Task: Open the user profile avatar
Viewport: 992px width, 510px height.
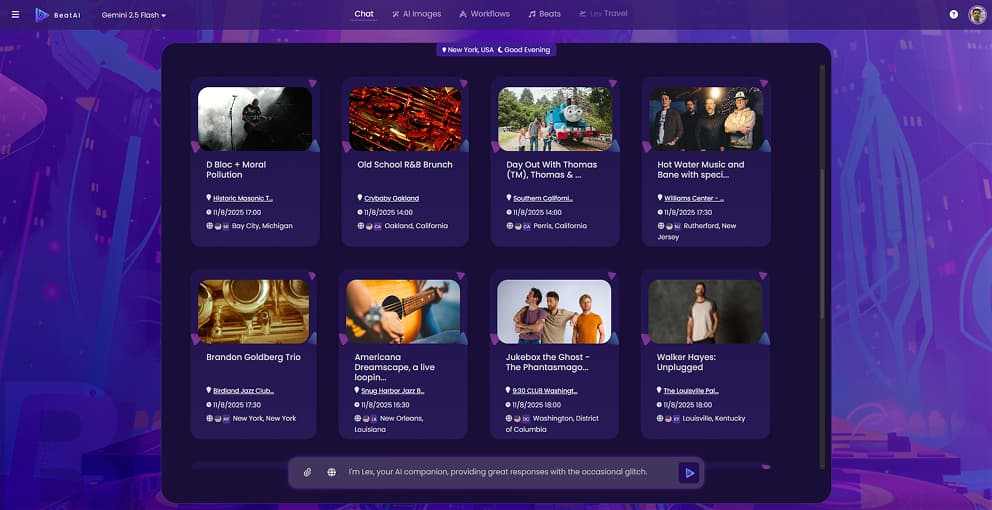Action: (x=977, y=14)
